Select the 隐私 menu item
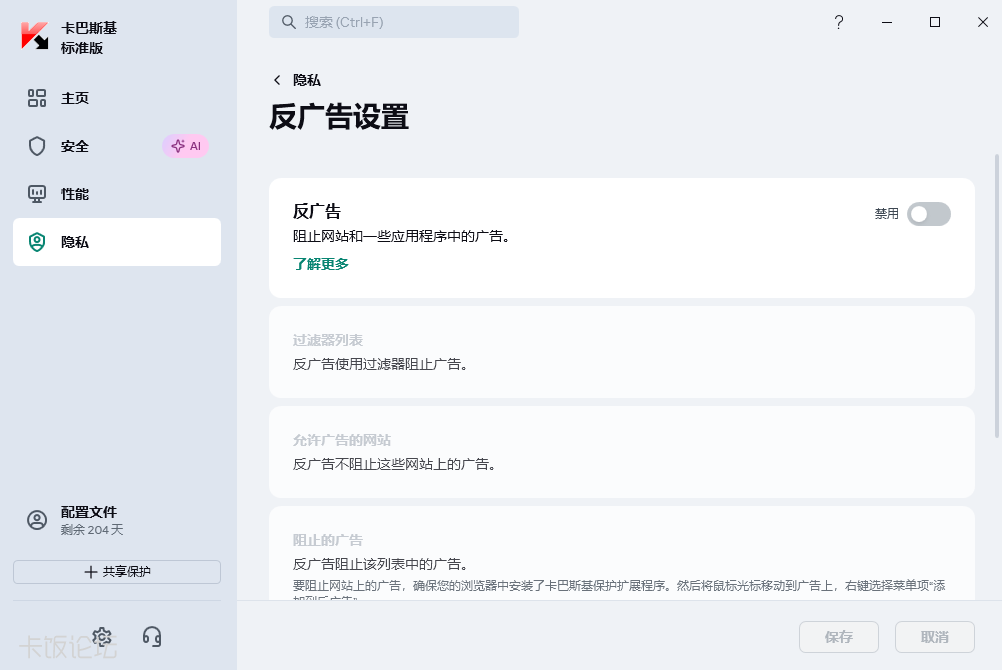Screen dimensions: 1002x670 pyautogui.click(x=117, y=242)
